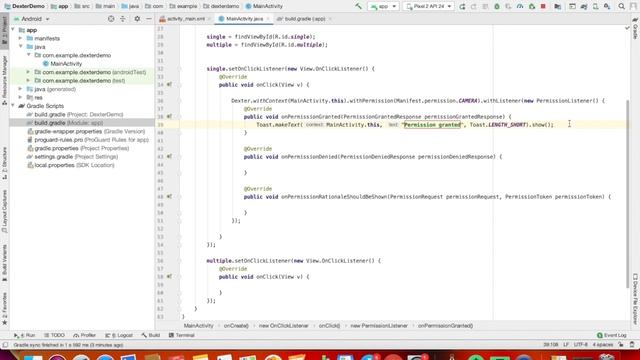640x360 pixels.
Task: Expand the res folder
Action: 20,98
